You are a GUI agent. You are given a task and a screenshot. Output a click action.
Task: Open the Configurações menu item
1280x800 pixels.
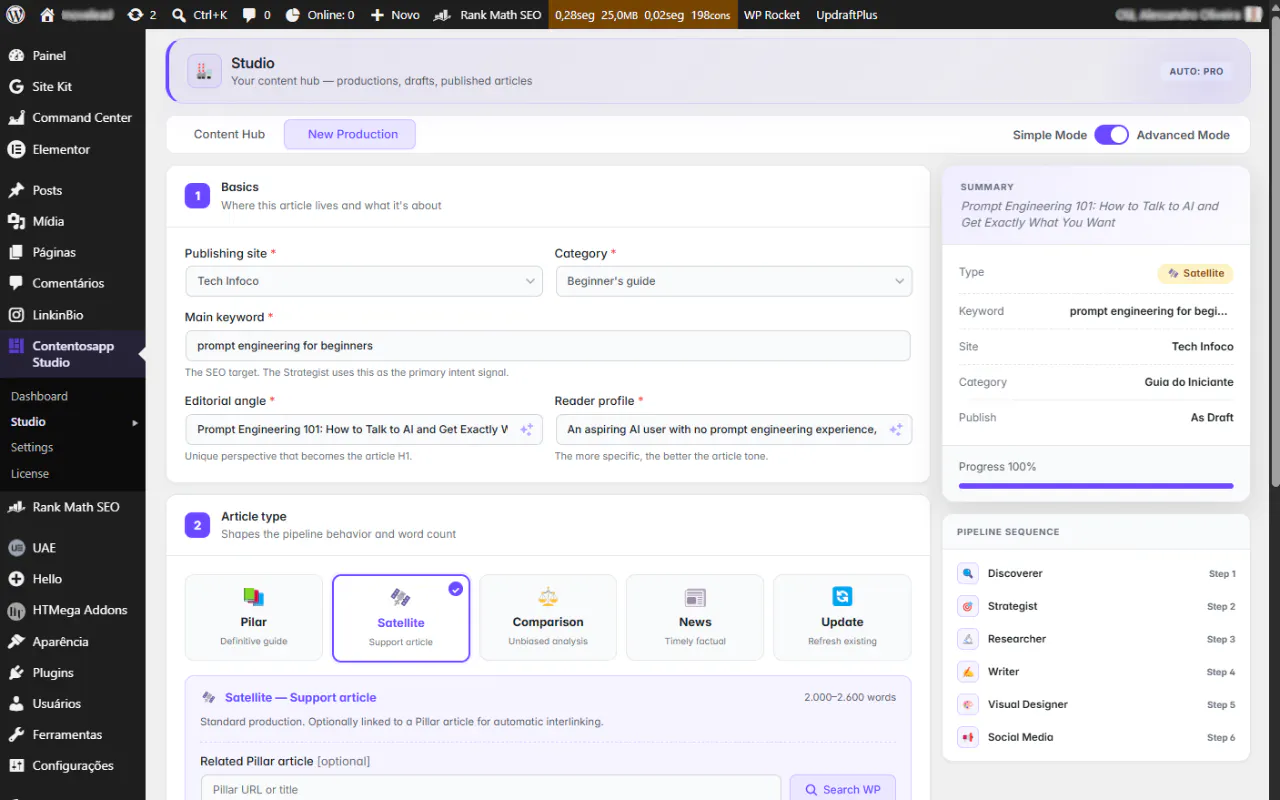(73, 766)
